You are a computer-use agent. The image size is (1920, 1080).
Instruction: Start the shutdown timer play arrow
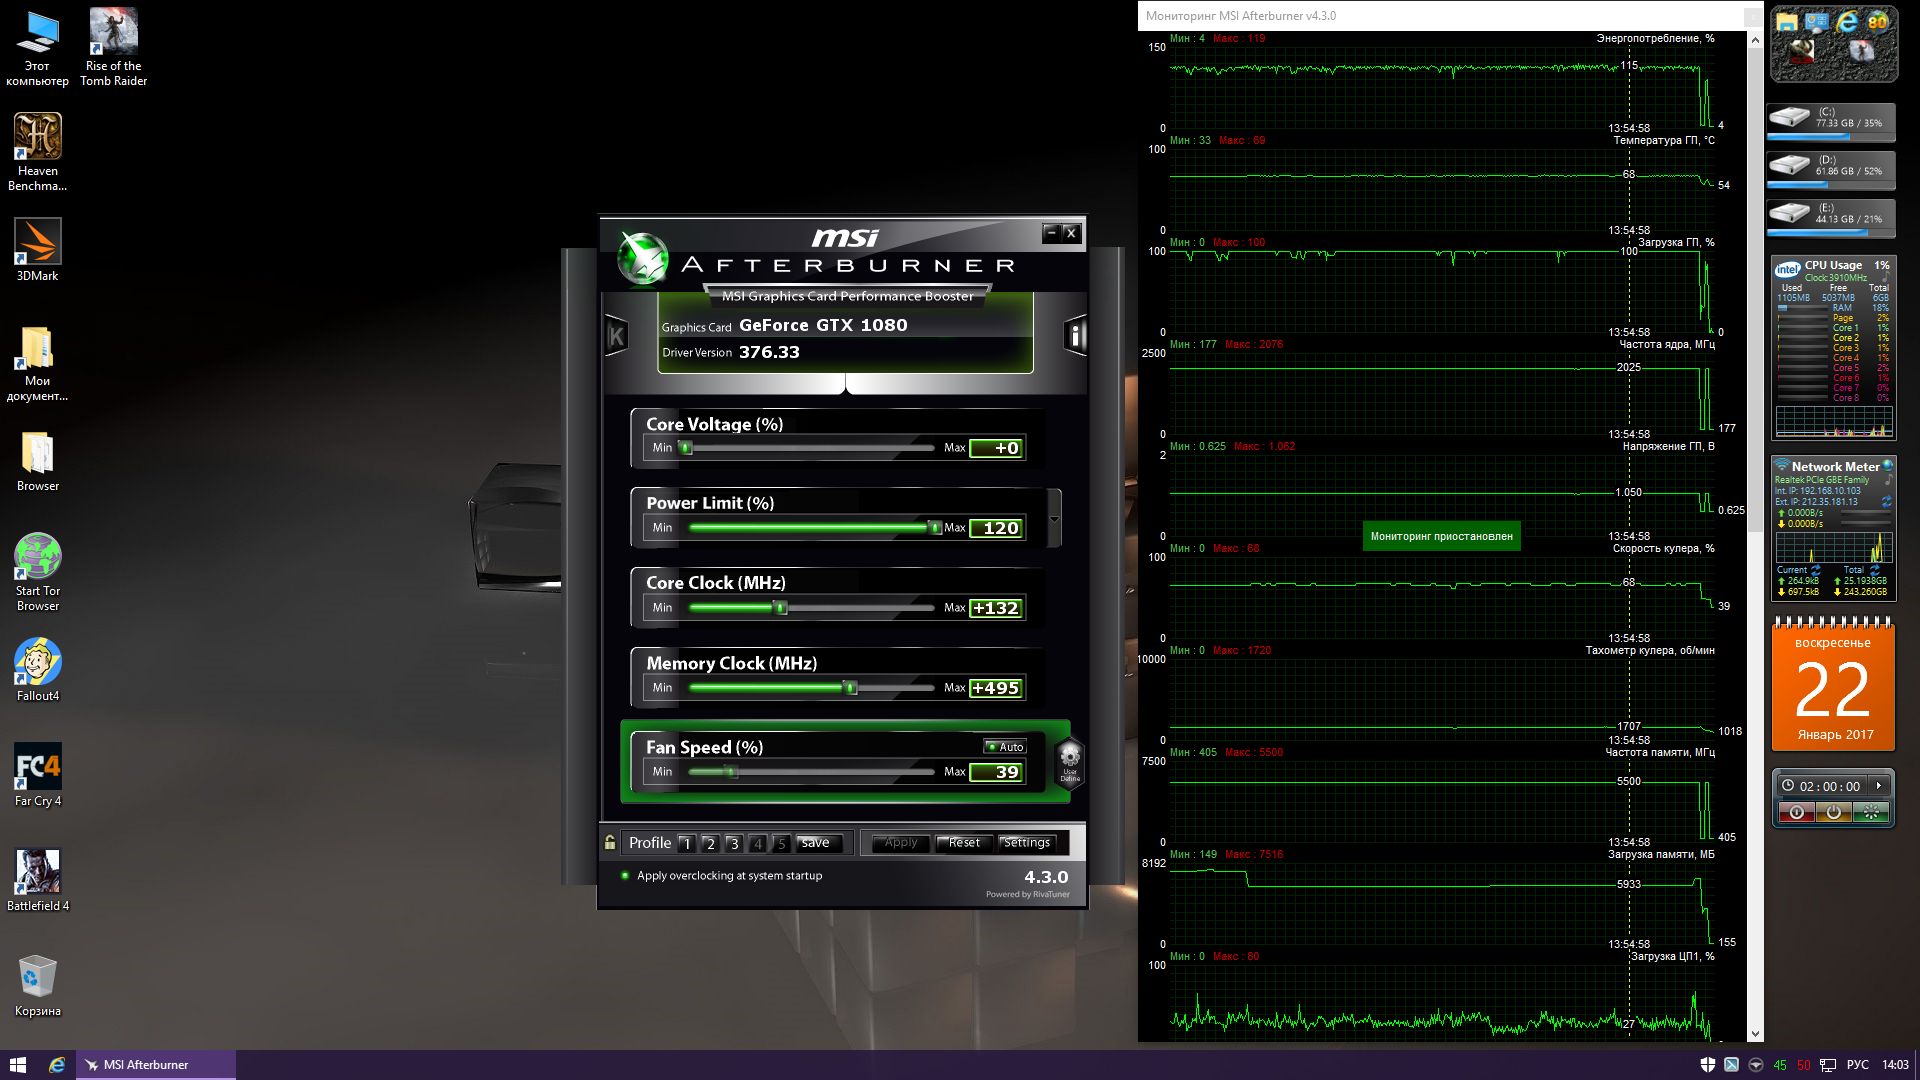1878,786
